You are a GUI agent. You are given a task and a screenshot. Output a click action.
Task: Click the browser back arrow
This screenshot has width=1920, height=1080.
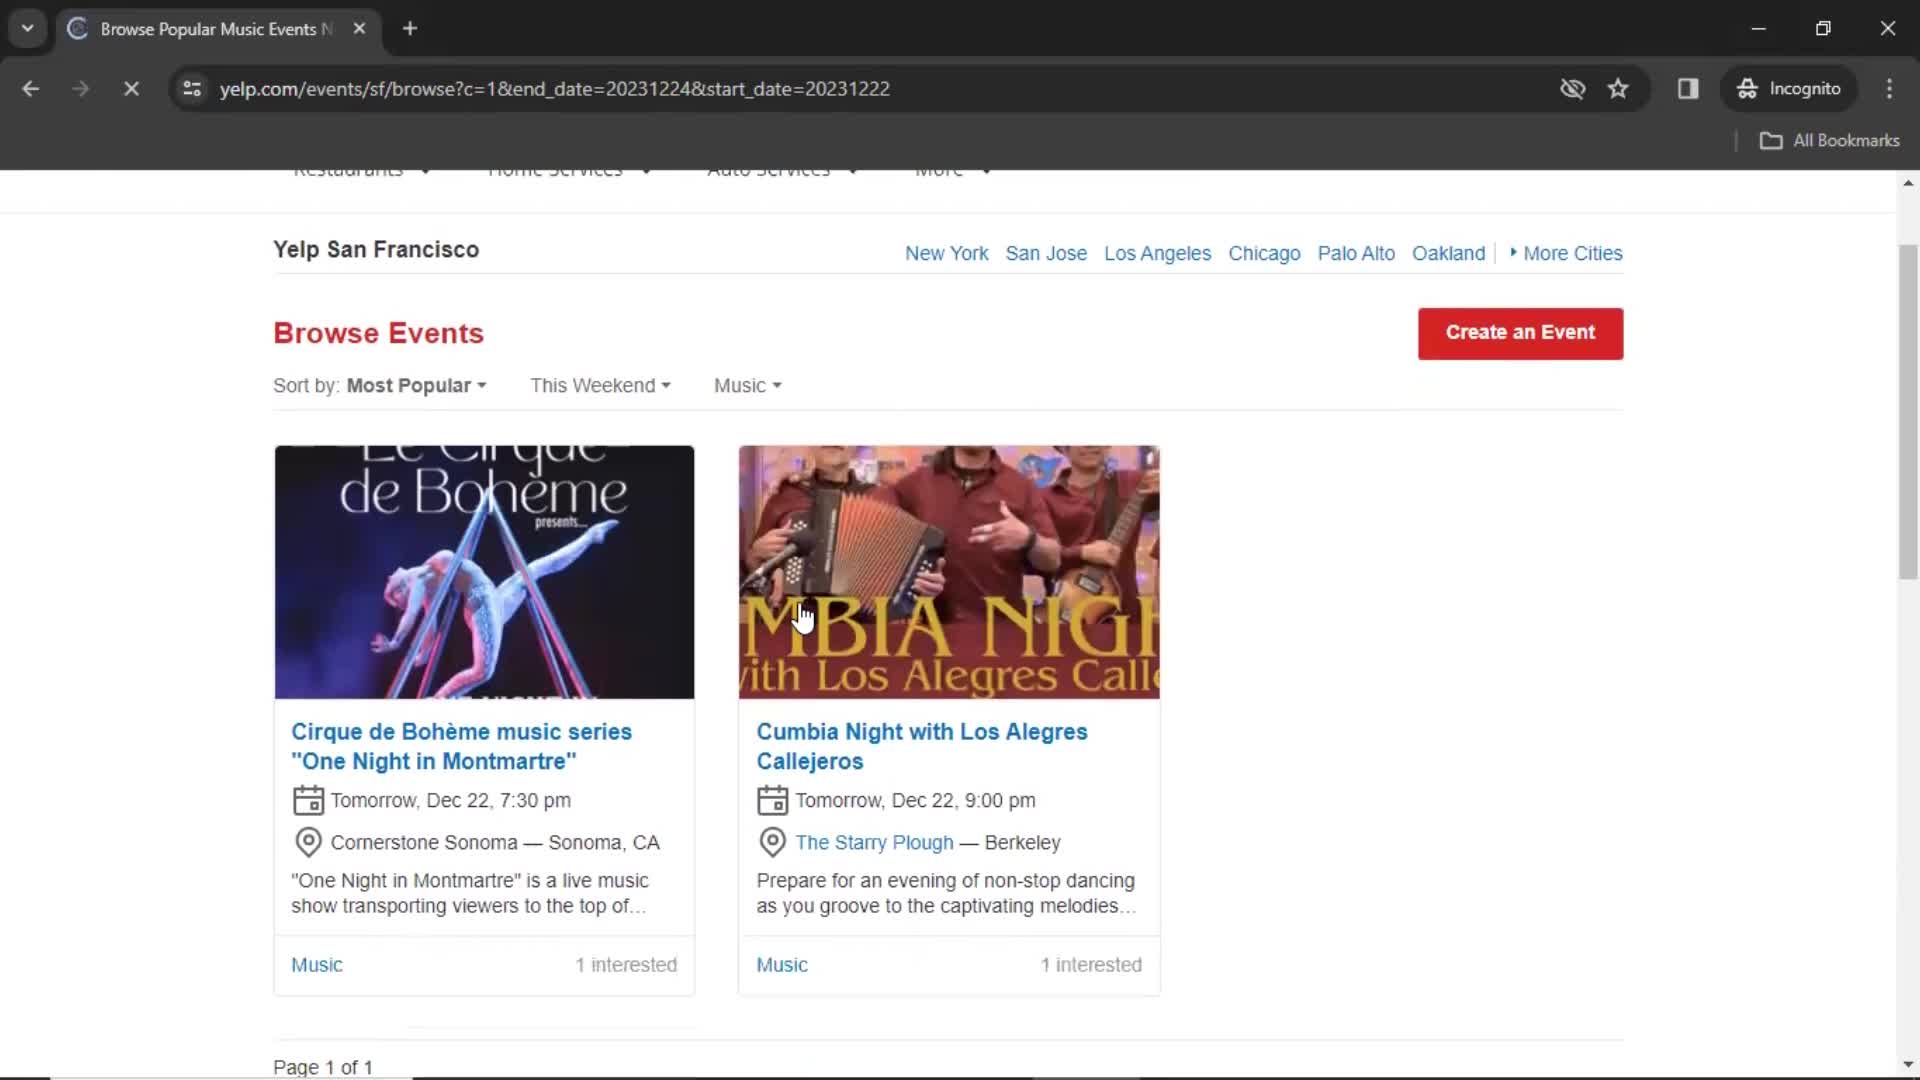31,89
